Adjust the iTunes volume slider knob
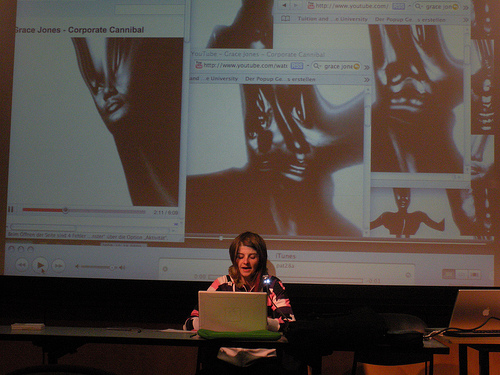 [x=112, y=267]
